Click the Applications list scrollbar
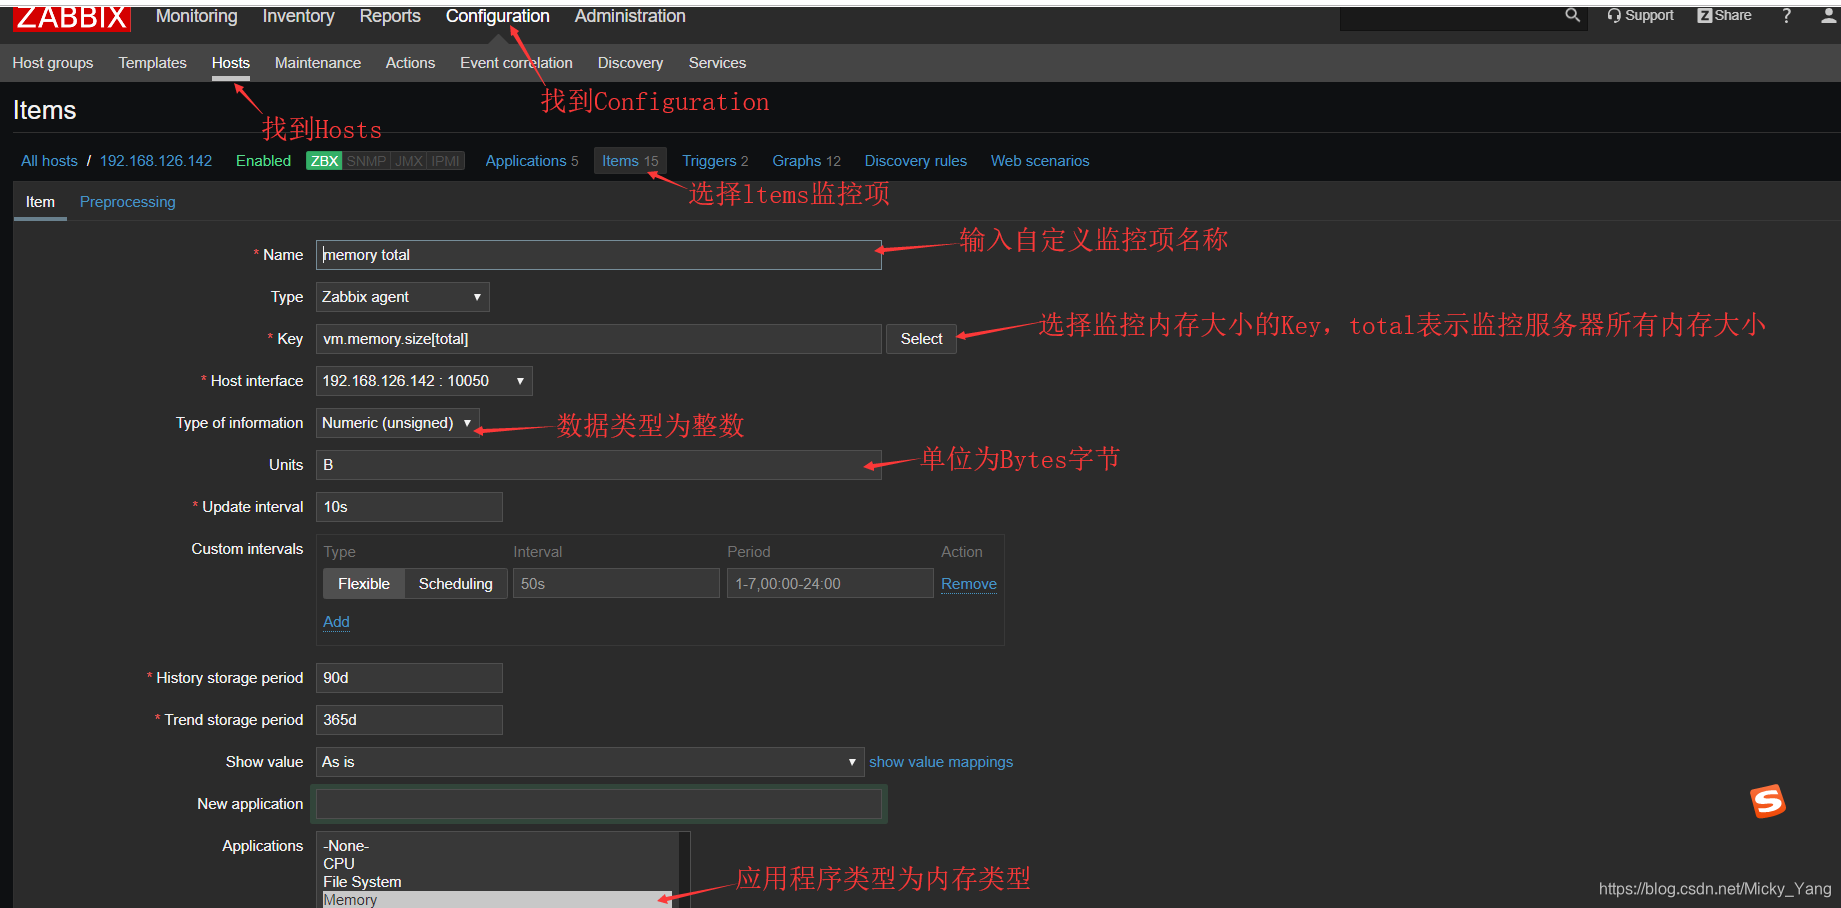The image size is (1841, 908). pos(685,870)
